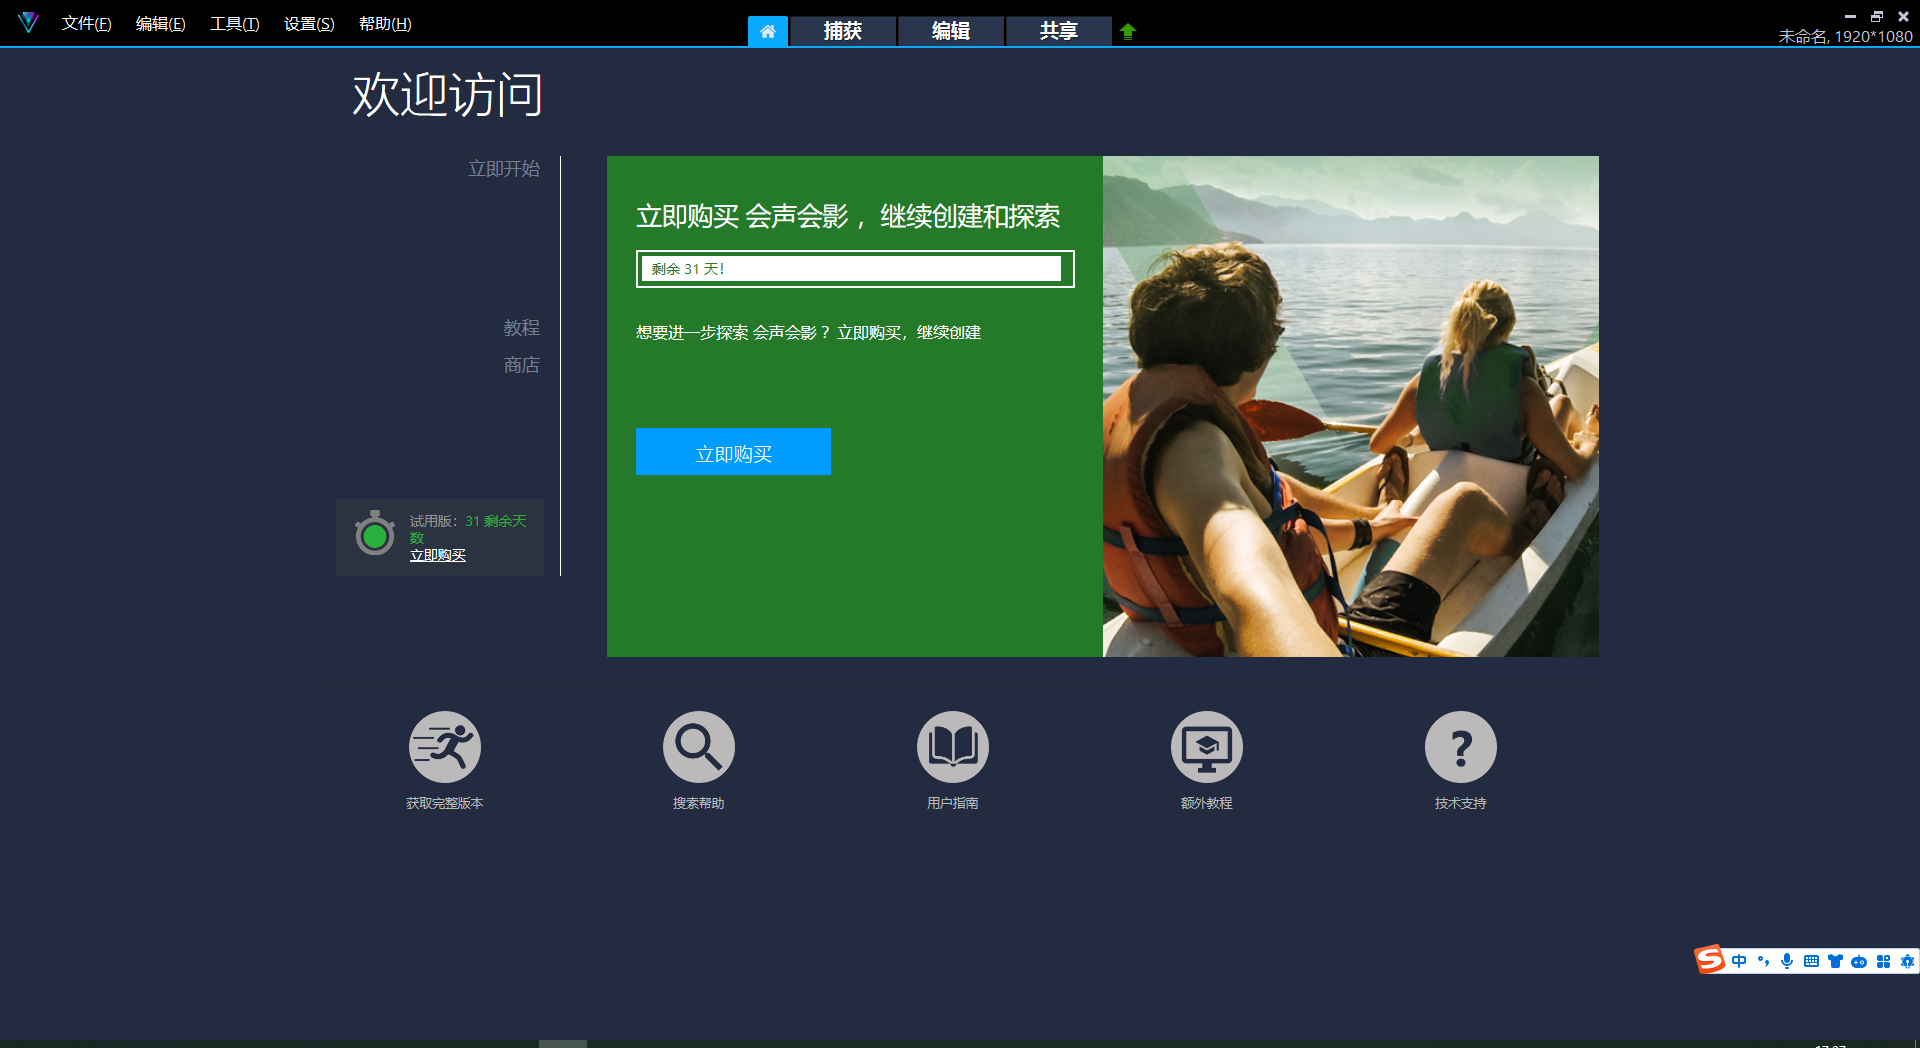Click the trial stopwatch icon

click(x=375, y=535)
